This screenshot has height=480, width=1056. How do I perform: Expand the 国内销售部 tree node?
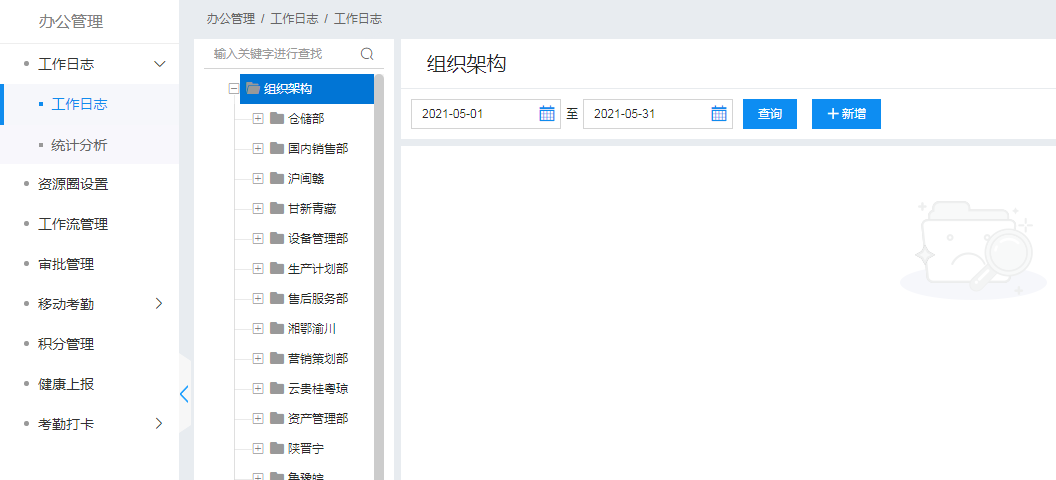tap(258, 149)
